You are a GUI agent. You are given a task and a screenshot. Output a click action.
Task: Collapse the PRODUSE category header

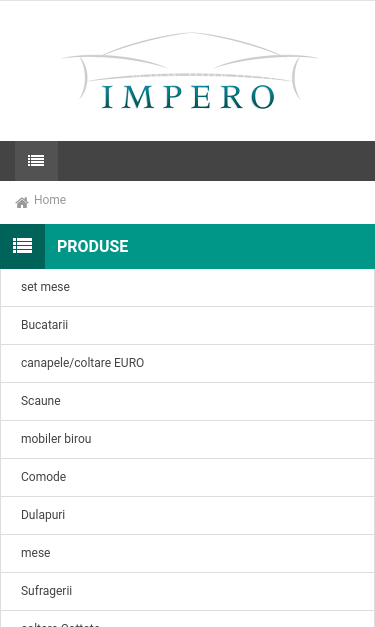pos(92,246)
